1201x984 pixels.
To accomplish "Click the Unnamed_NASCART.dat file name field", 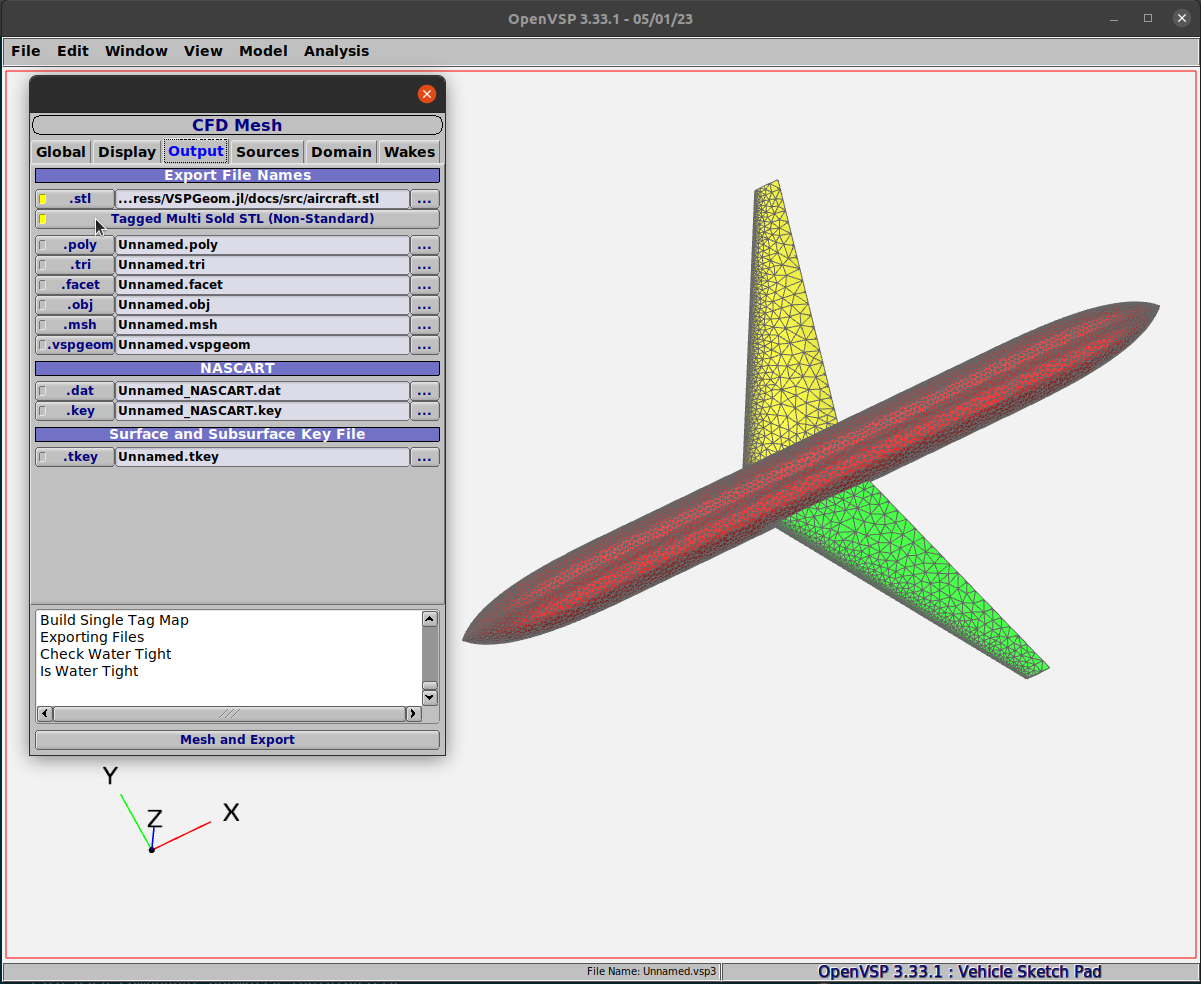I will [262, 391].
